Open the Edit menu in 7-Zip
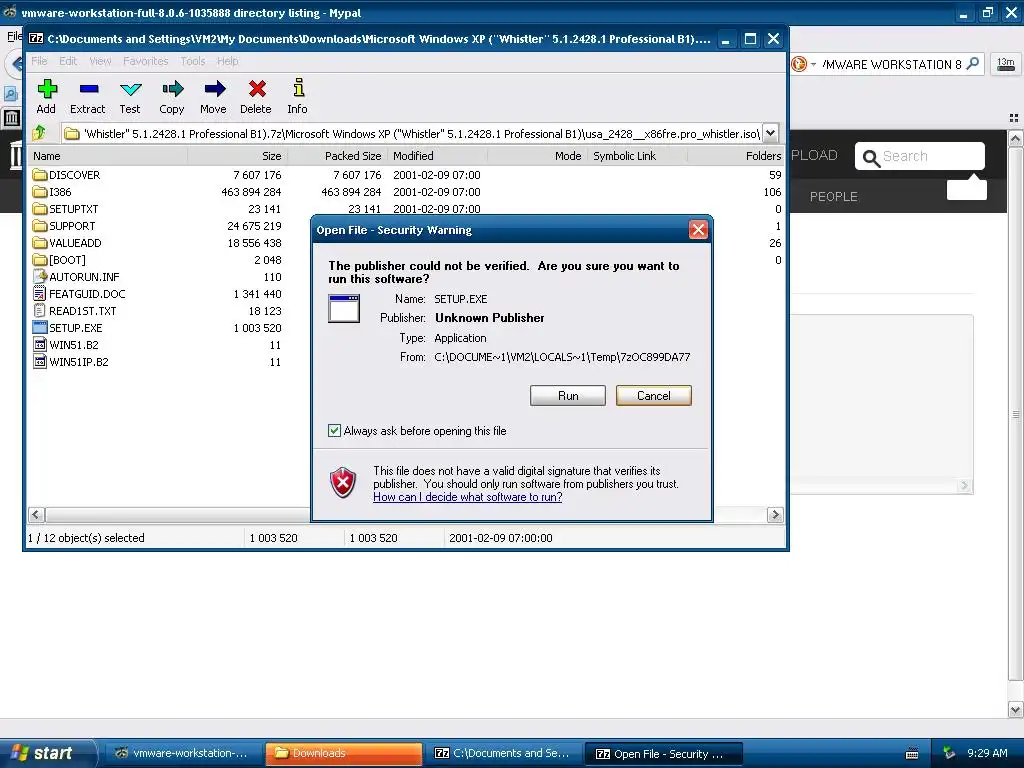This screenshot has width=1024, height=768. click(68, 61)
